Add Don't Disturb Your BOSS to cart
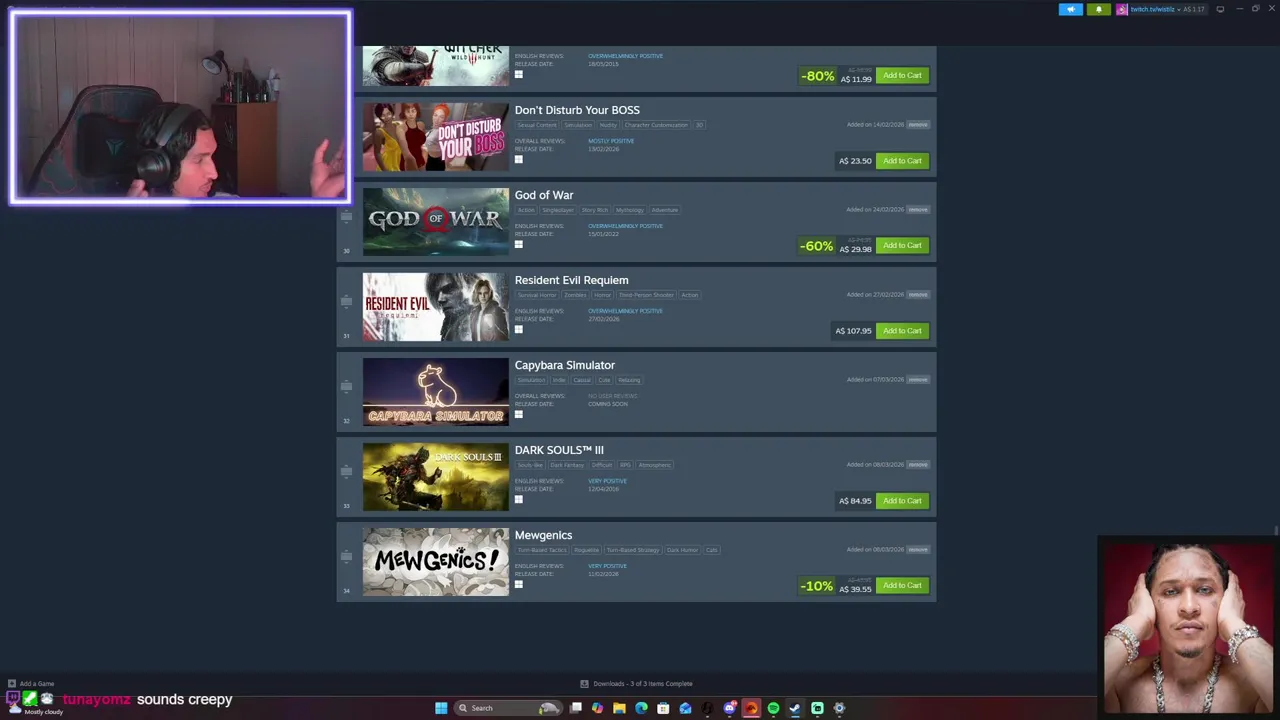This screenshot has width=1280, height=720. (902, 160)
